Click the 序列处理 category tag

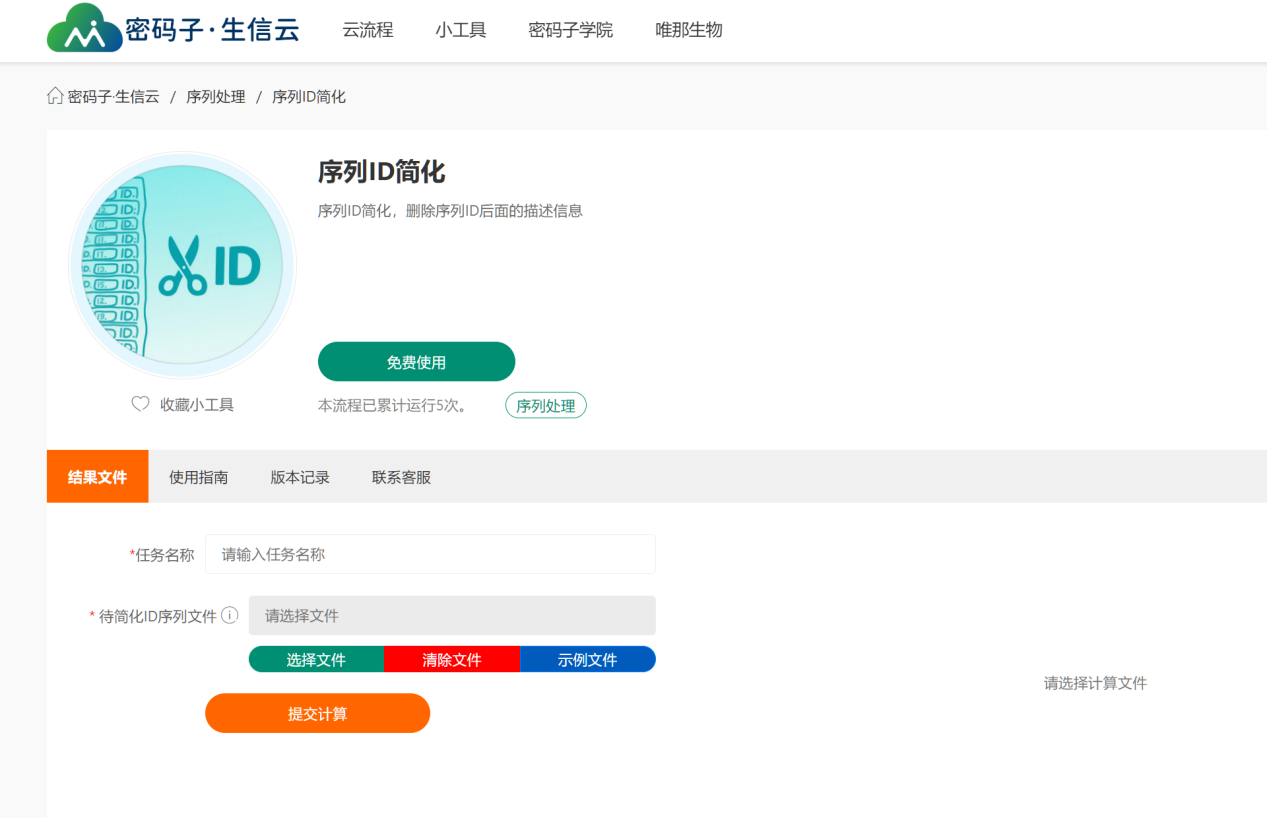coord(546,405)
